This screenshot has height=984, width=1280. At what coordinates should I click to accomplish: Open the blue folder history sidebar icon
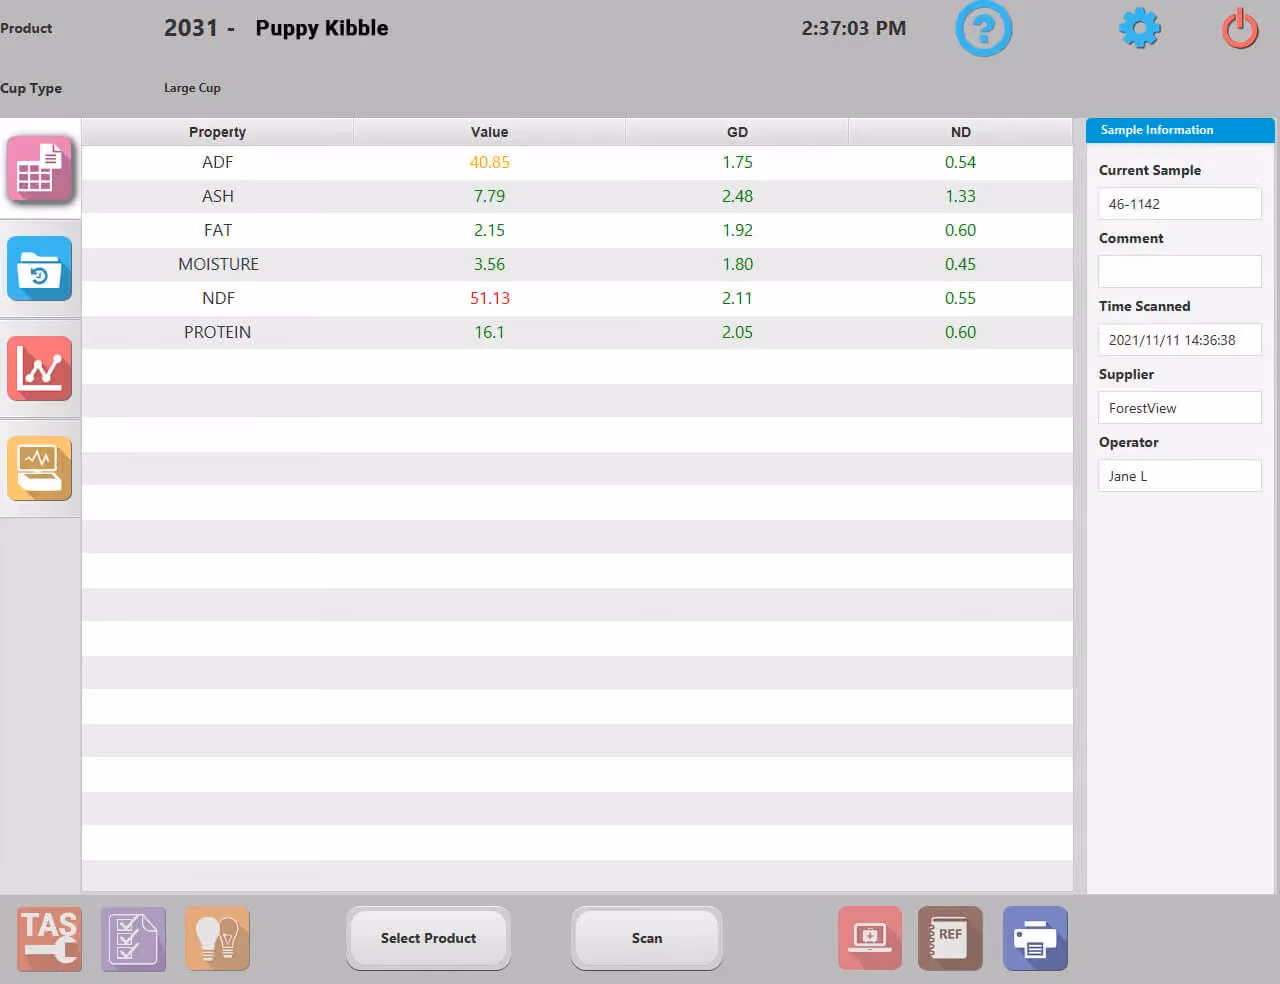tap(40, 268)
